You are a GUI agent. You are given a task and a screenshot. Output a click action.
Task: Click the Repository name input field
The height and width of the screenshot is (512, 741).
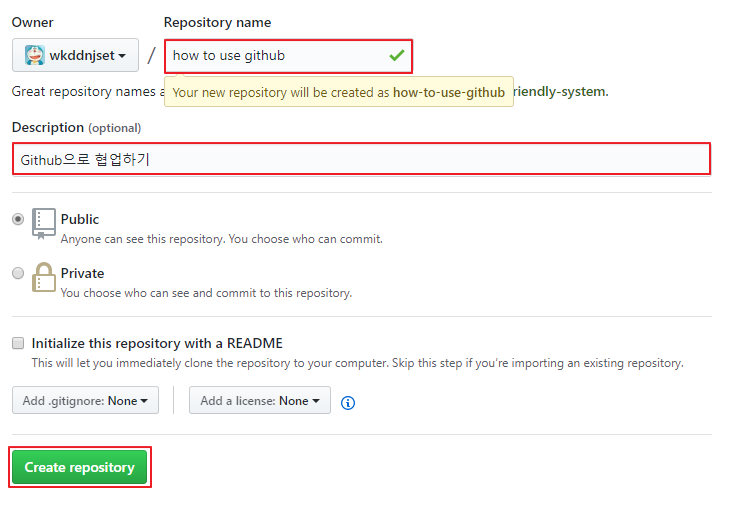point(288,56)
